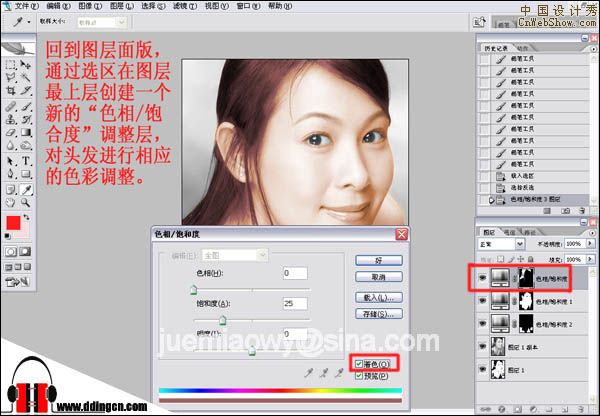Open the History panel flyout menu
This screenshot has height=416, width=600.
pos(593,49)
